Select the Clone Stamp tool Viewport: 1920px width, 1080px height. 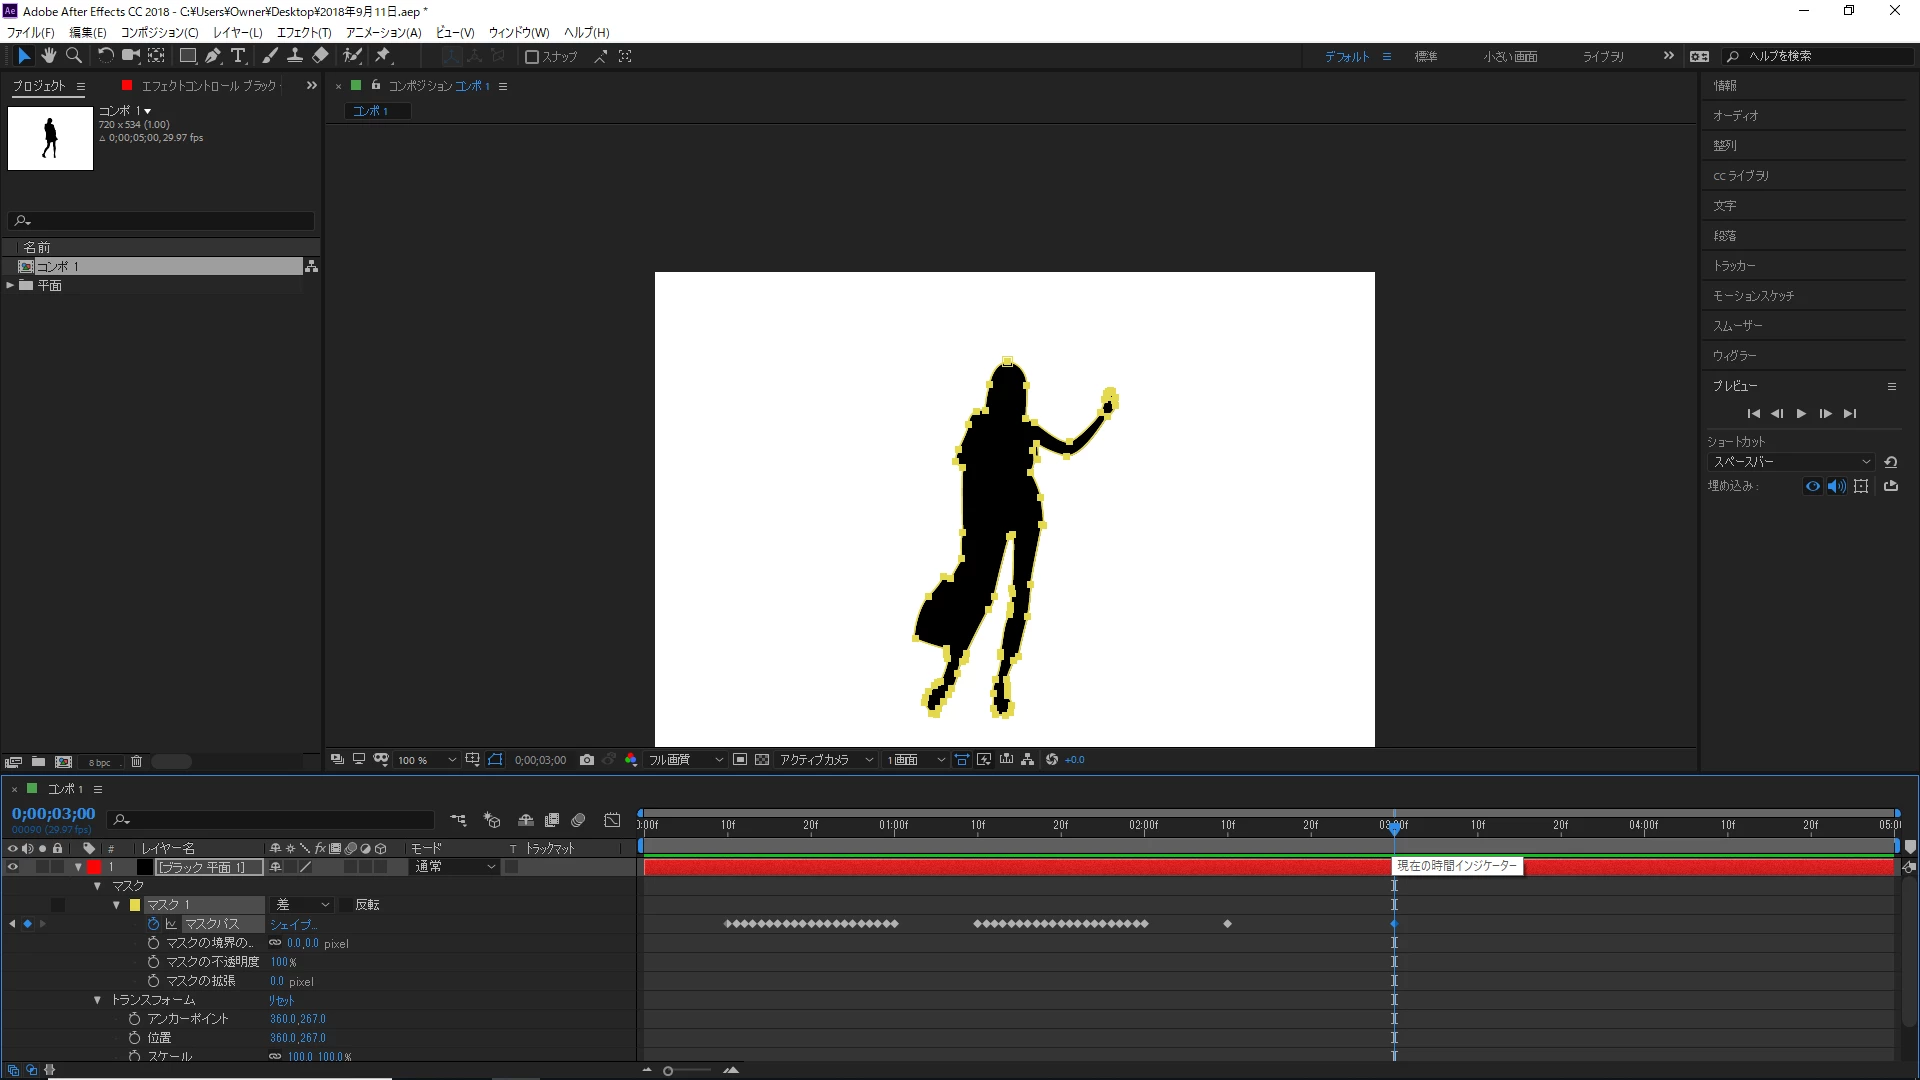pyautogui.click(x=295, y=56)
